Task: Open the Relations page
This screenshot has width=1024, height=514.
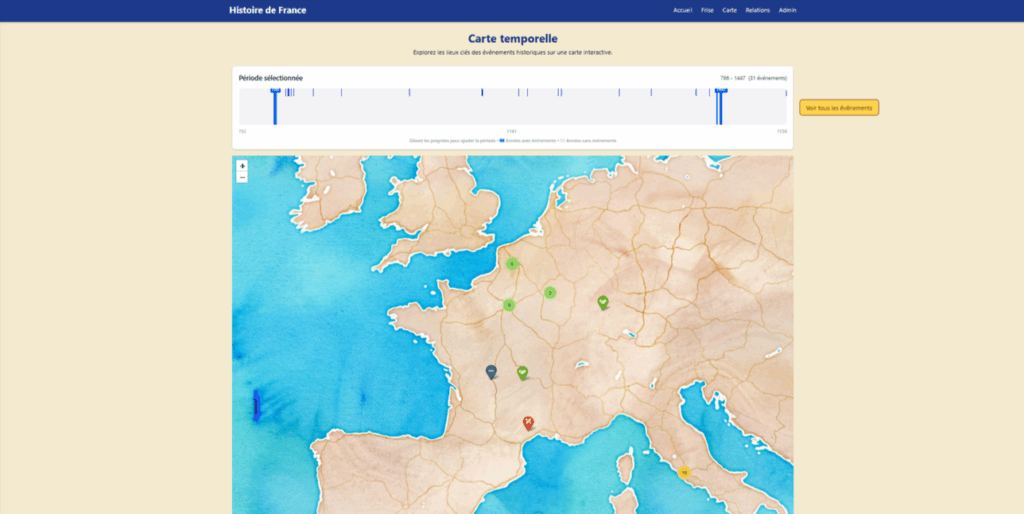Action: (x=758, y=10)
